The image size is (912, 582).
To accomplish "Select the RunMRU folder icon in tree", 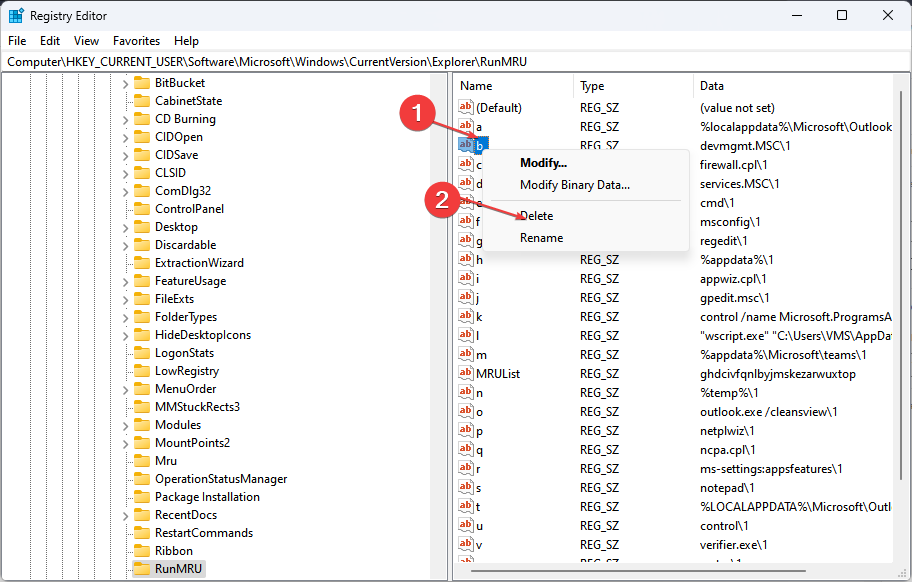I will tap(141, 569).
